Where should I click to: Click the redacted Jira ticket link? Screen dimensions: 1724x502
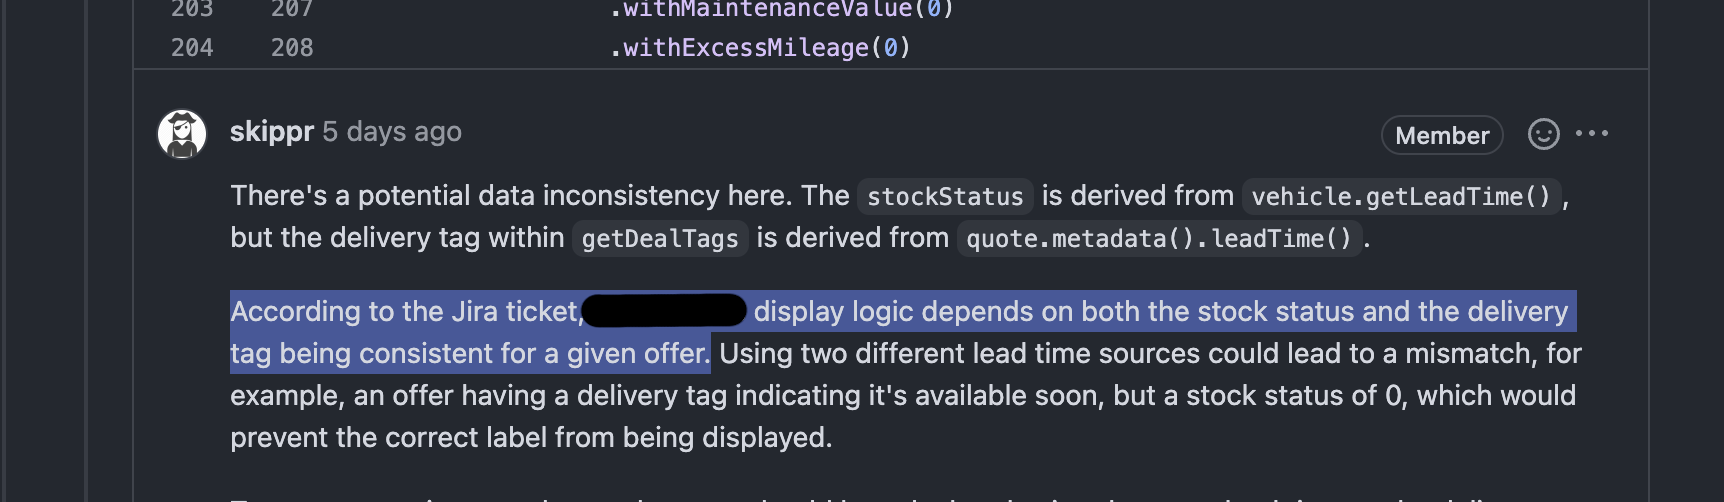click(x=664, y=311)
